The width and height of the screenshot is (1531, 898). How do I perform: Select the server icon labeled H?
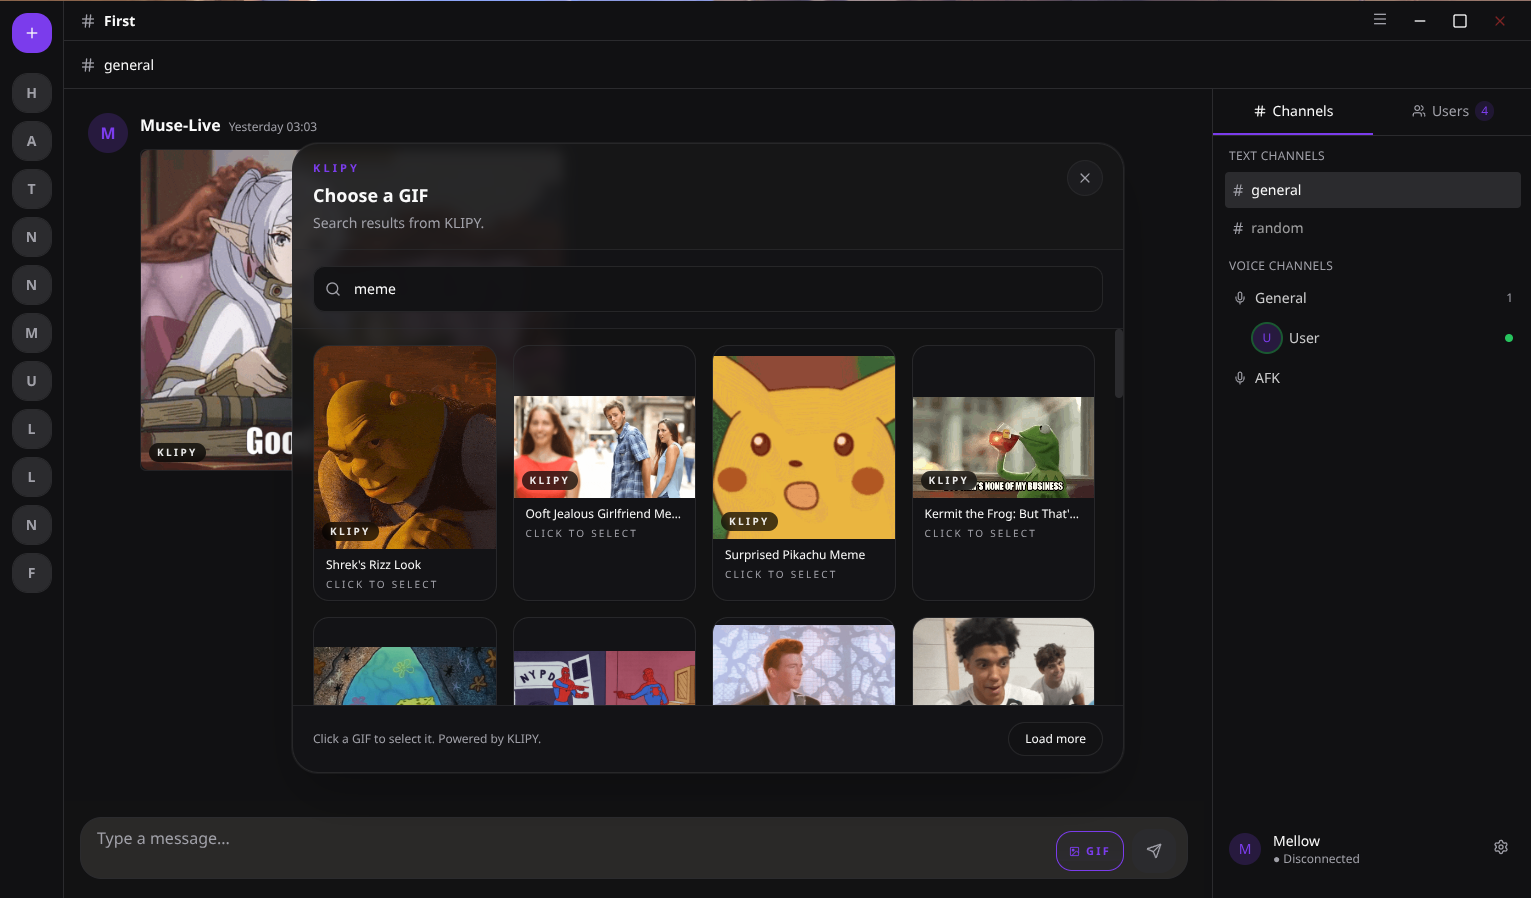[32, 93]
